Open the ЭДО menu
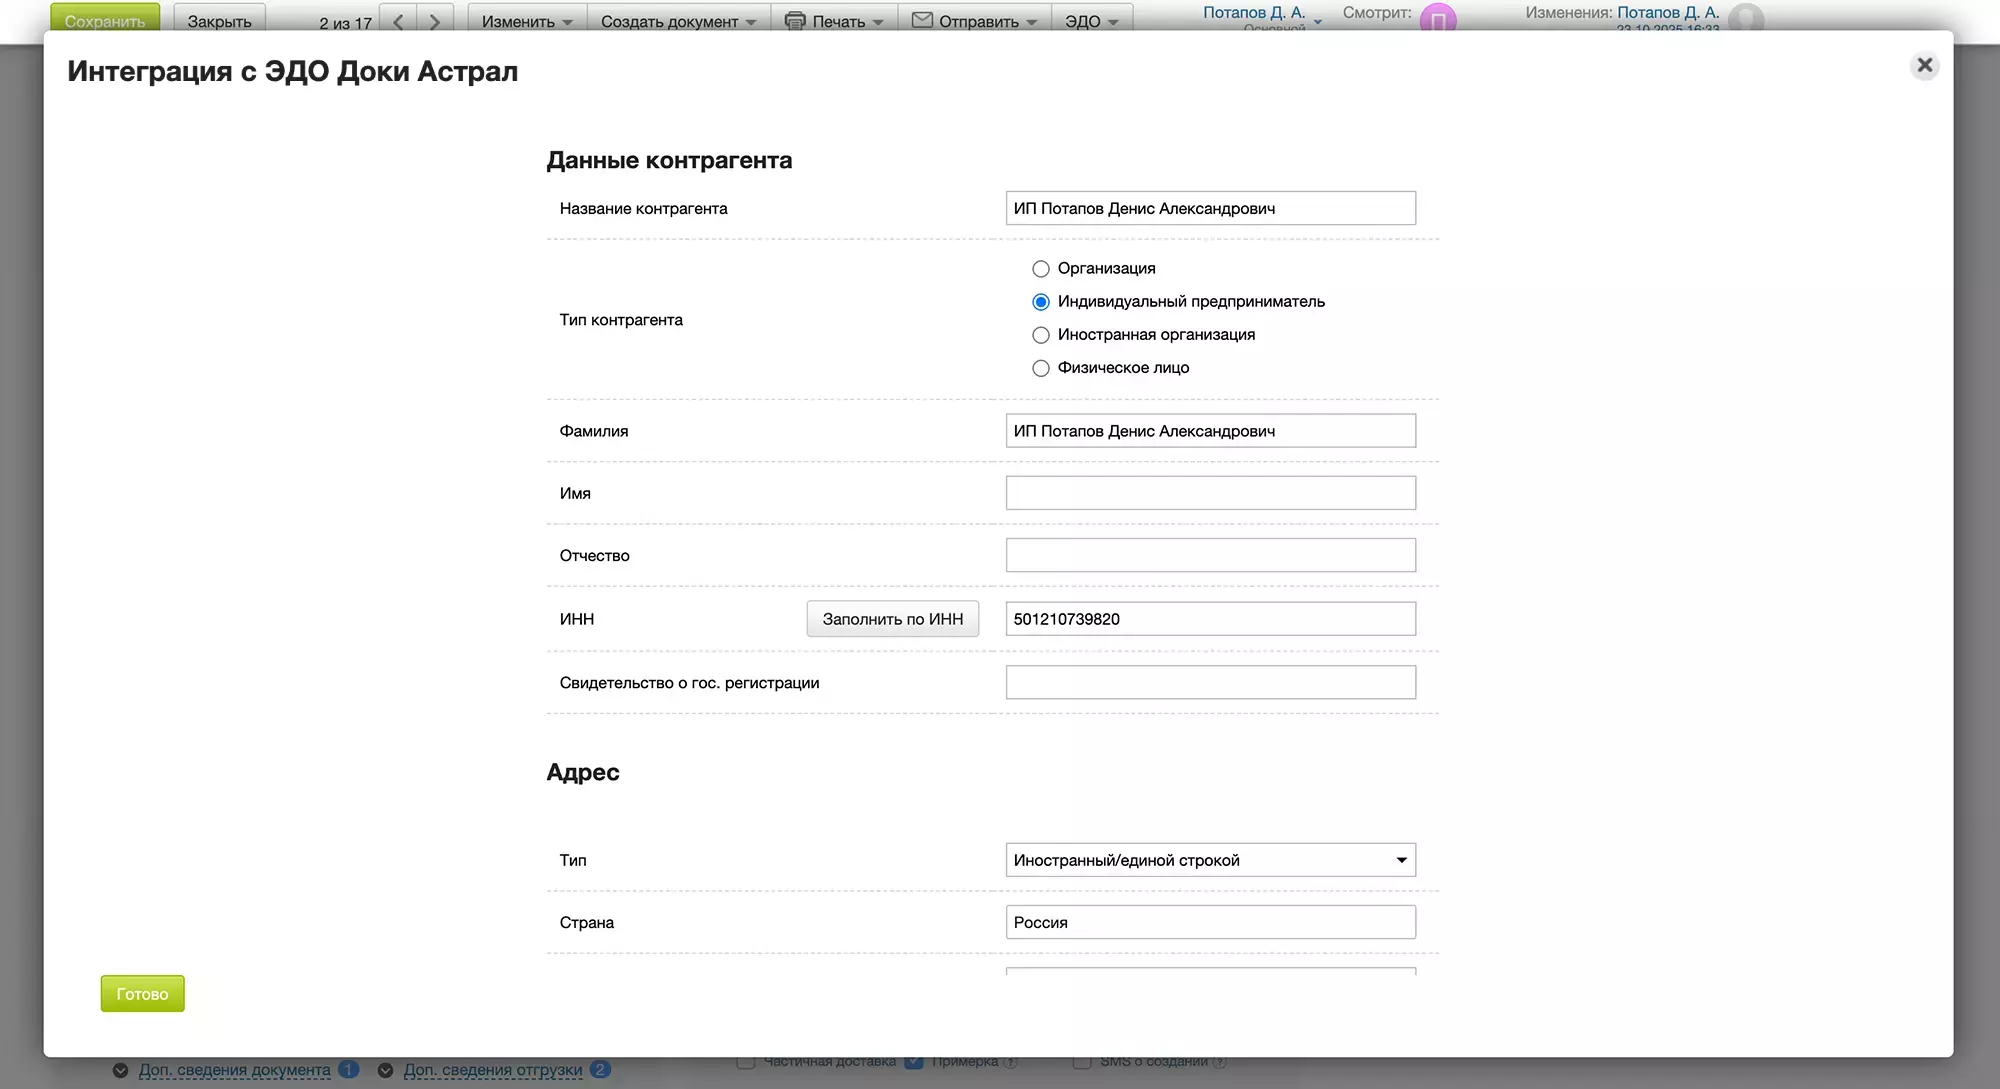The image size is (2000, 1089). point(1091,21)
